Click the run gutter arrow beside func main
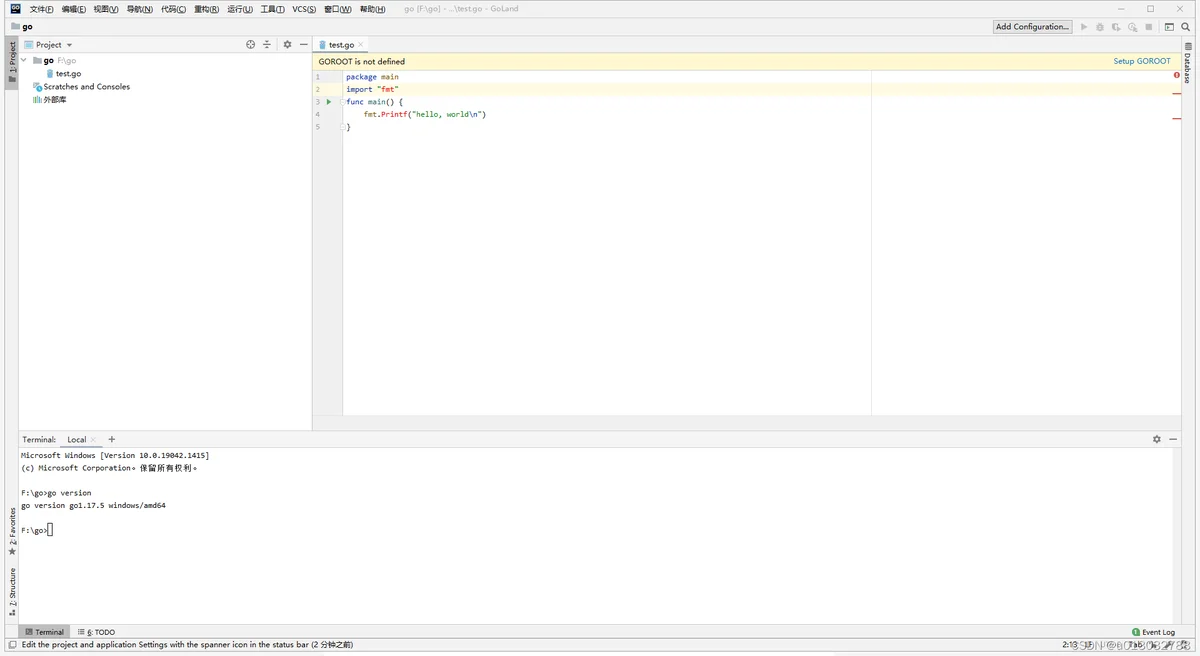This screenshot has height=656, width=1200. coord(329,102)
